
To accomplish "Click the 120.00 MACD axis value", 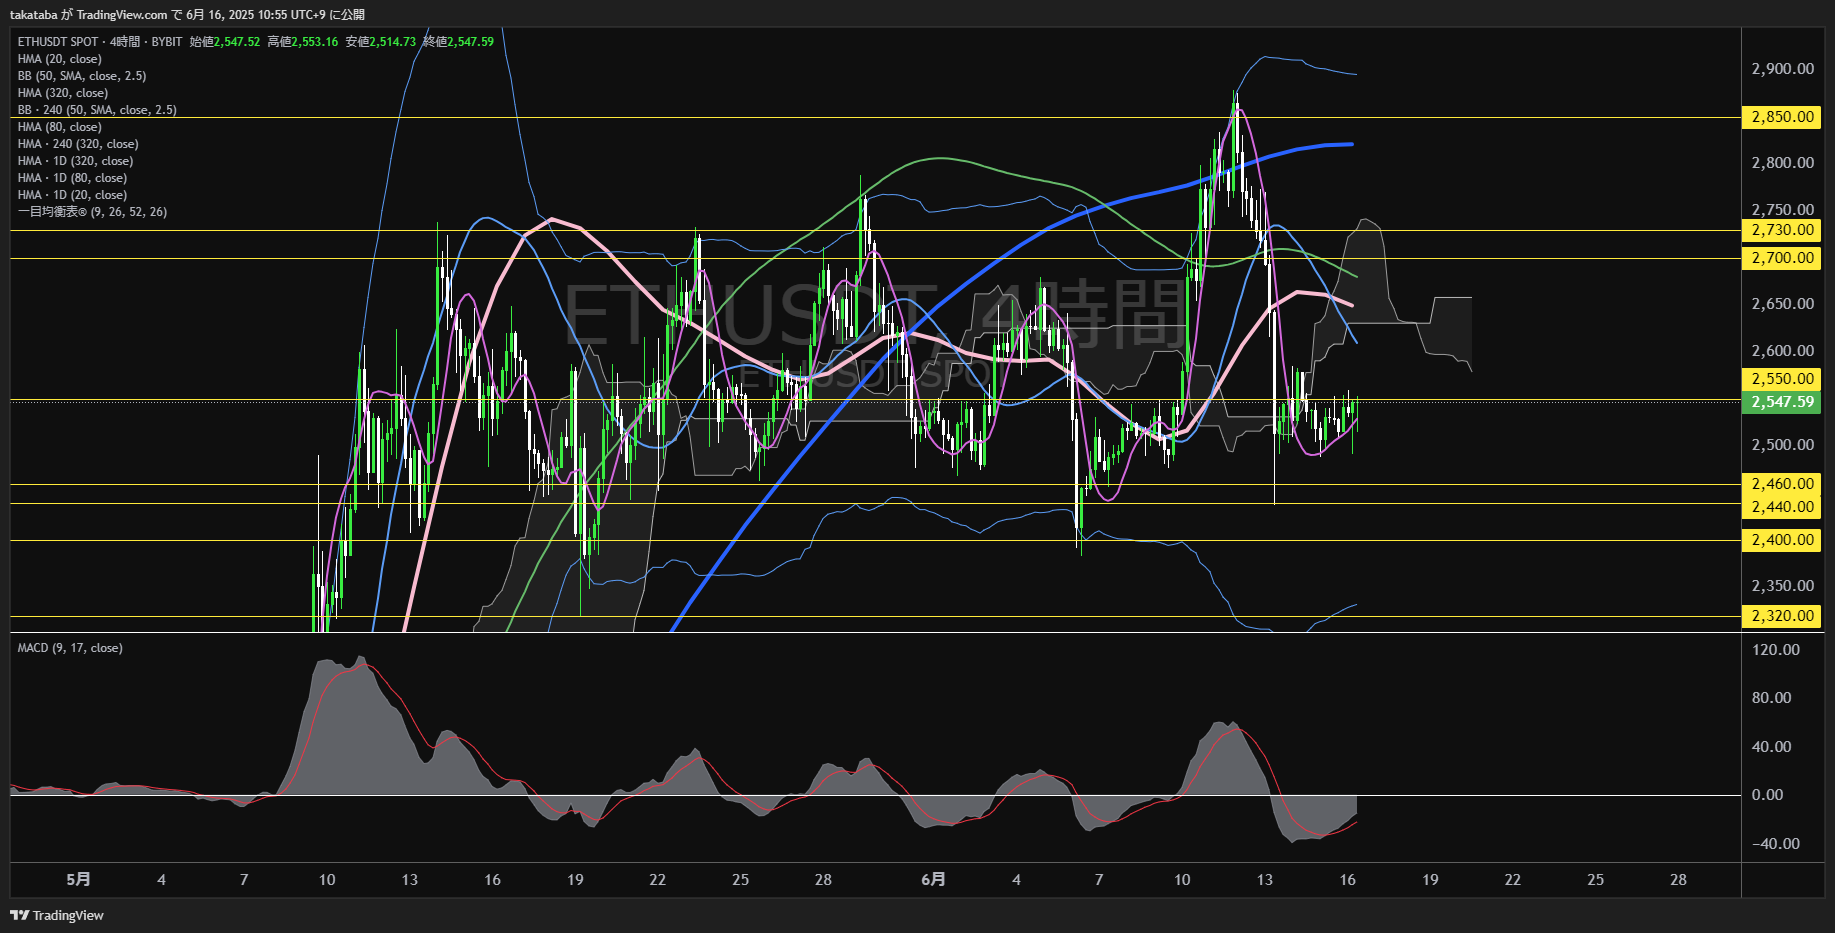I will coord(1776,650).
